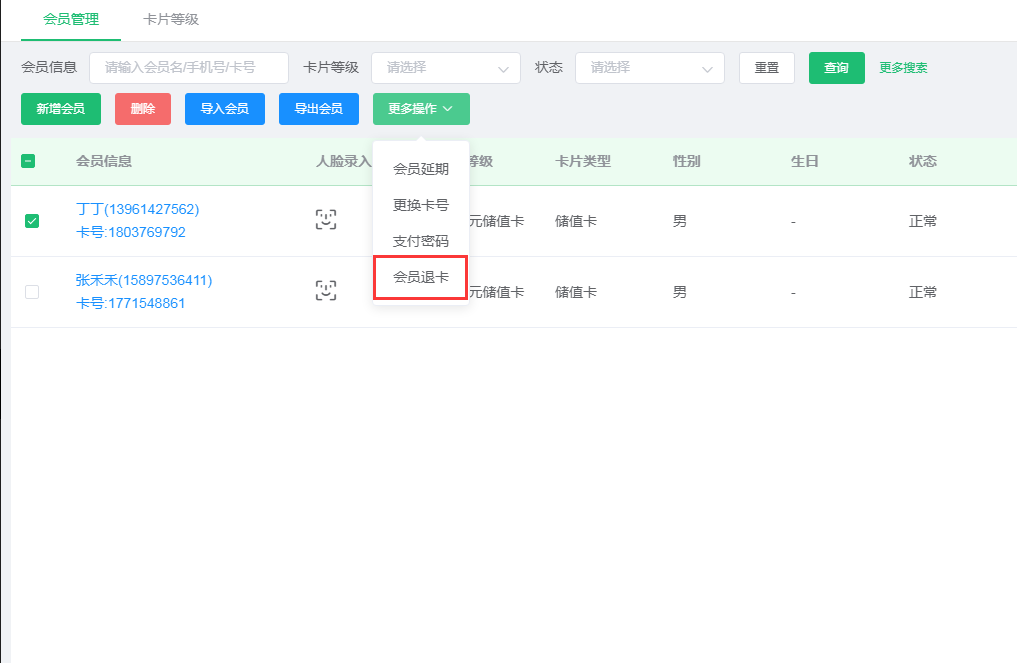Choose 更换卡号 menu option

coord(420,205)
